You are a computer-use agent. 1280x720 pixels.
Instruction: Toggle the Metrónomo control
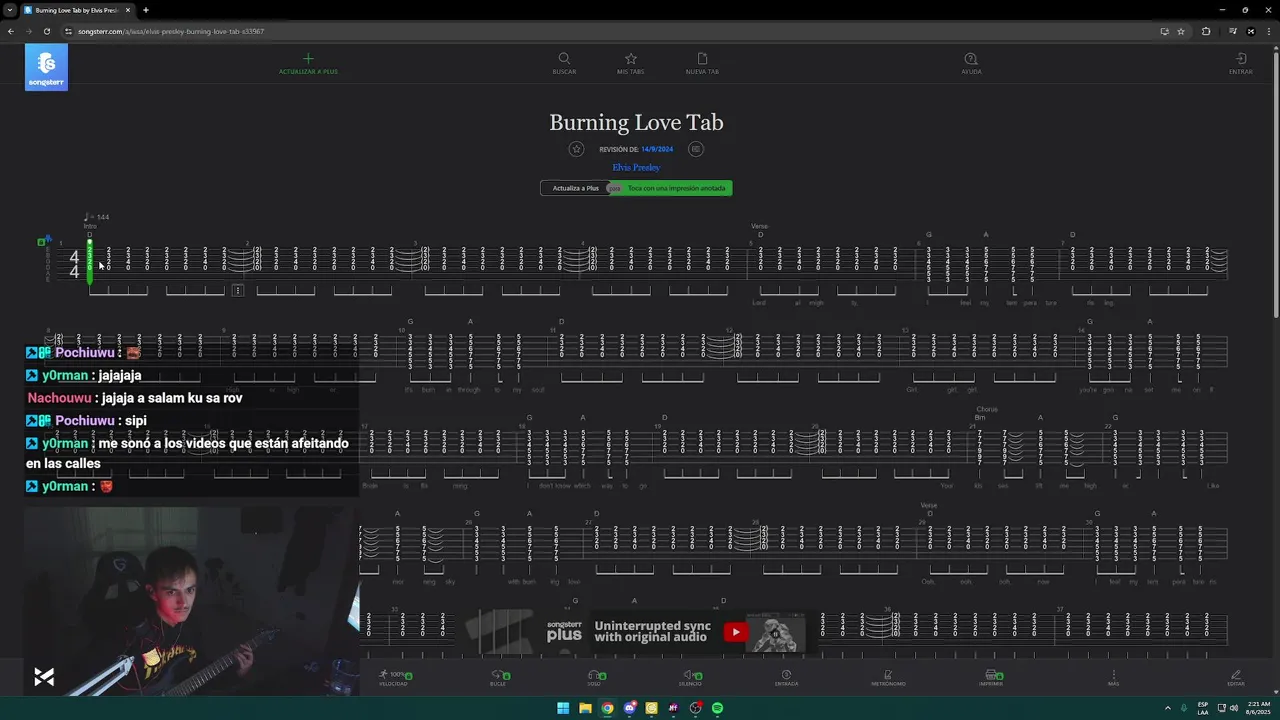click(888, 677)
